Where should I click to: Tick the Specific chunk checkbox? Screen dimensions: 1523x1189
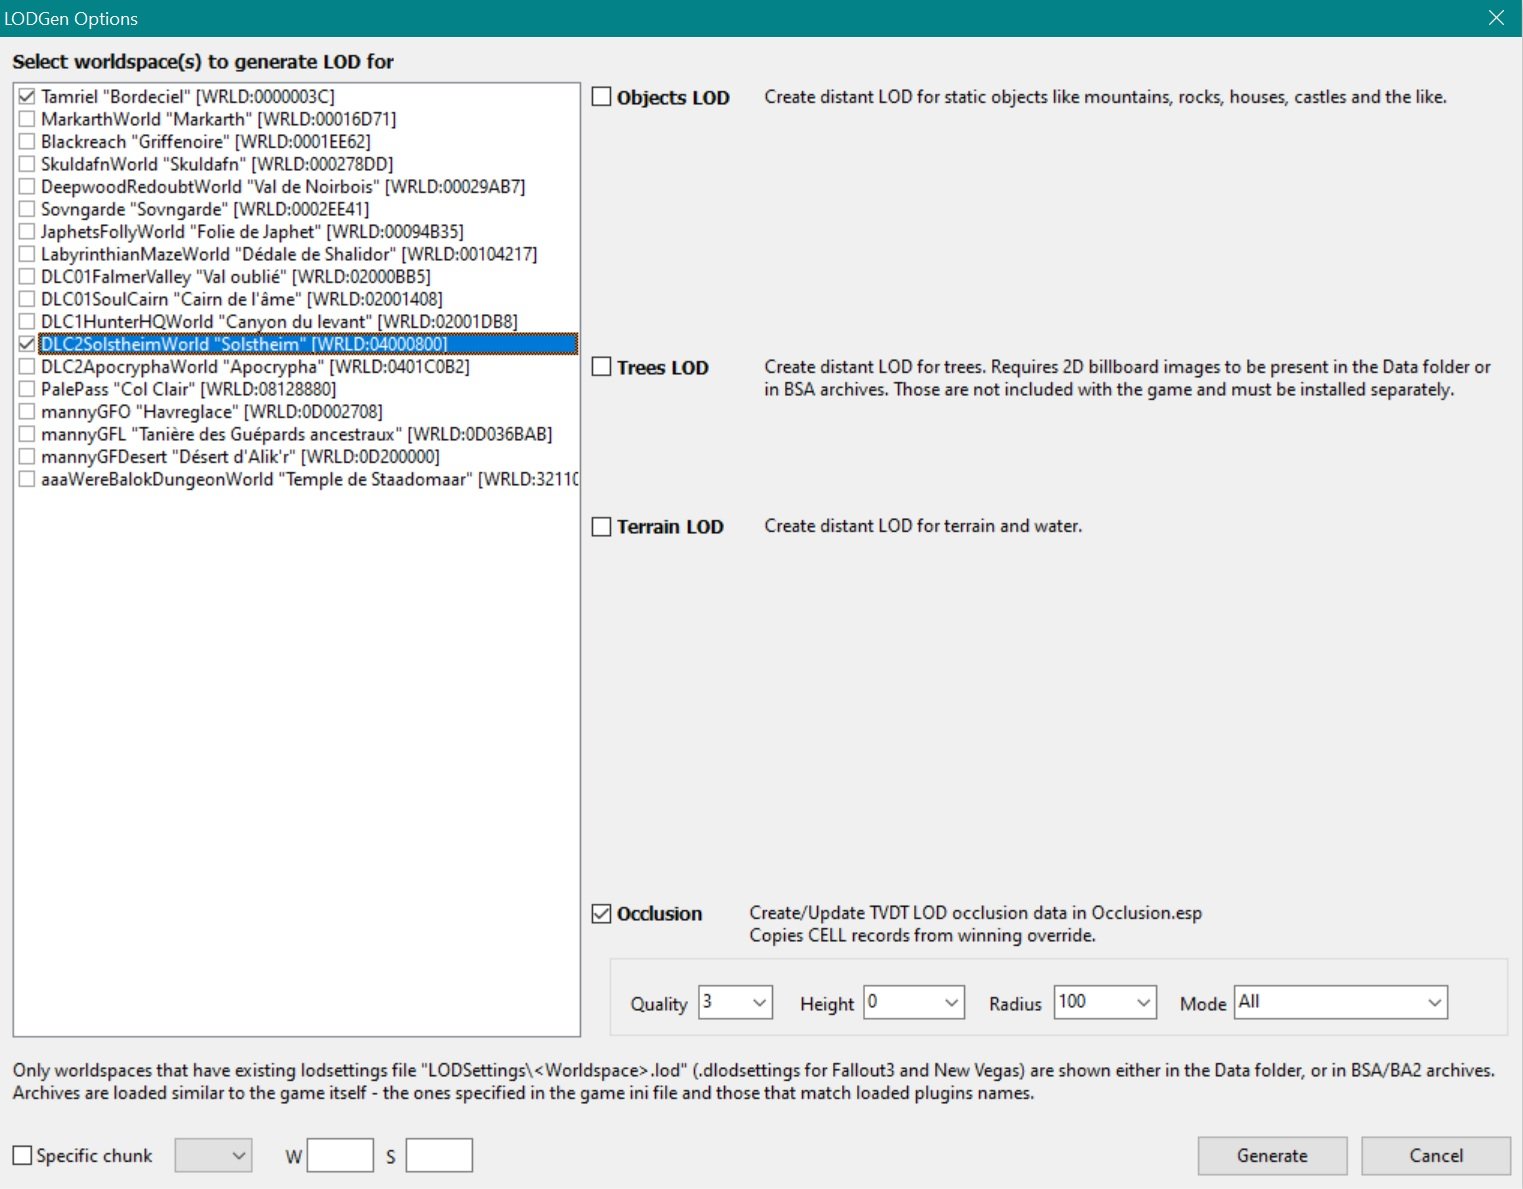(x=22, y=1155)
